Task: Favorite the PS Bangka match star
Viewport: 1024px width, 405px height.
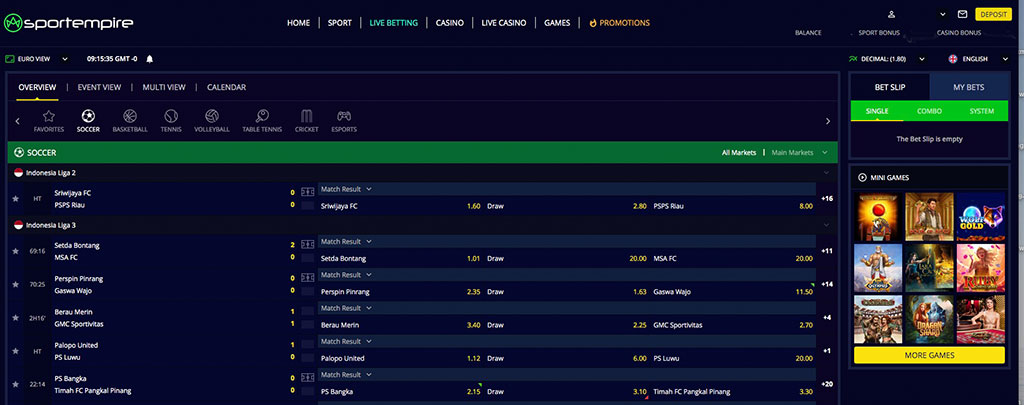Action: coord(16,385)
